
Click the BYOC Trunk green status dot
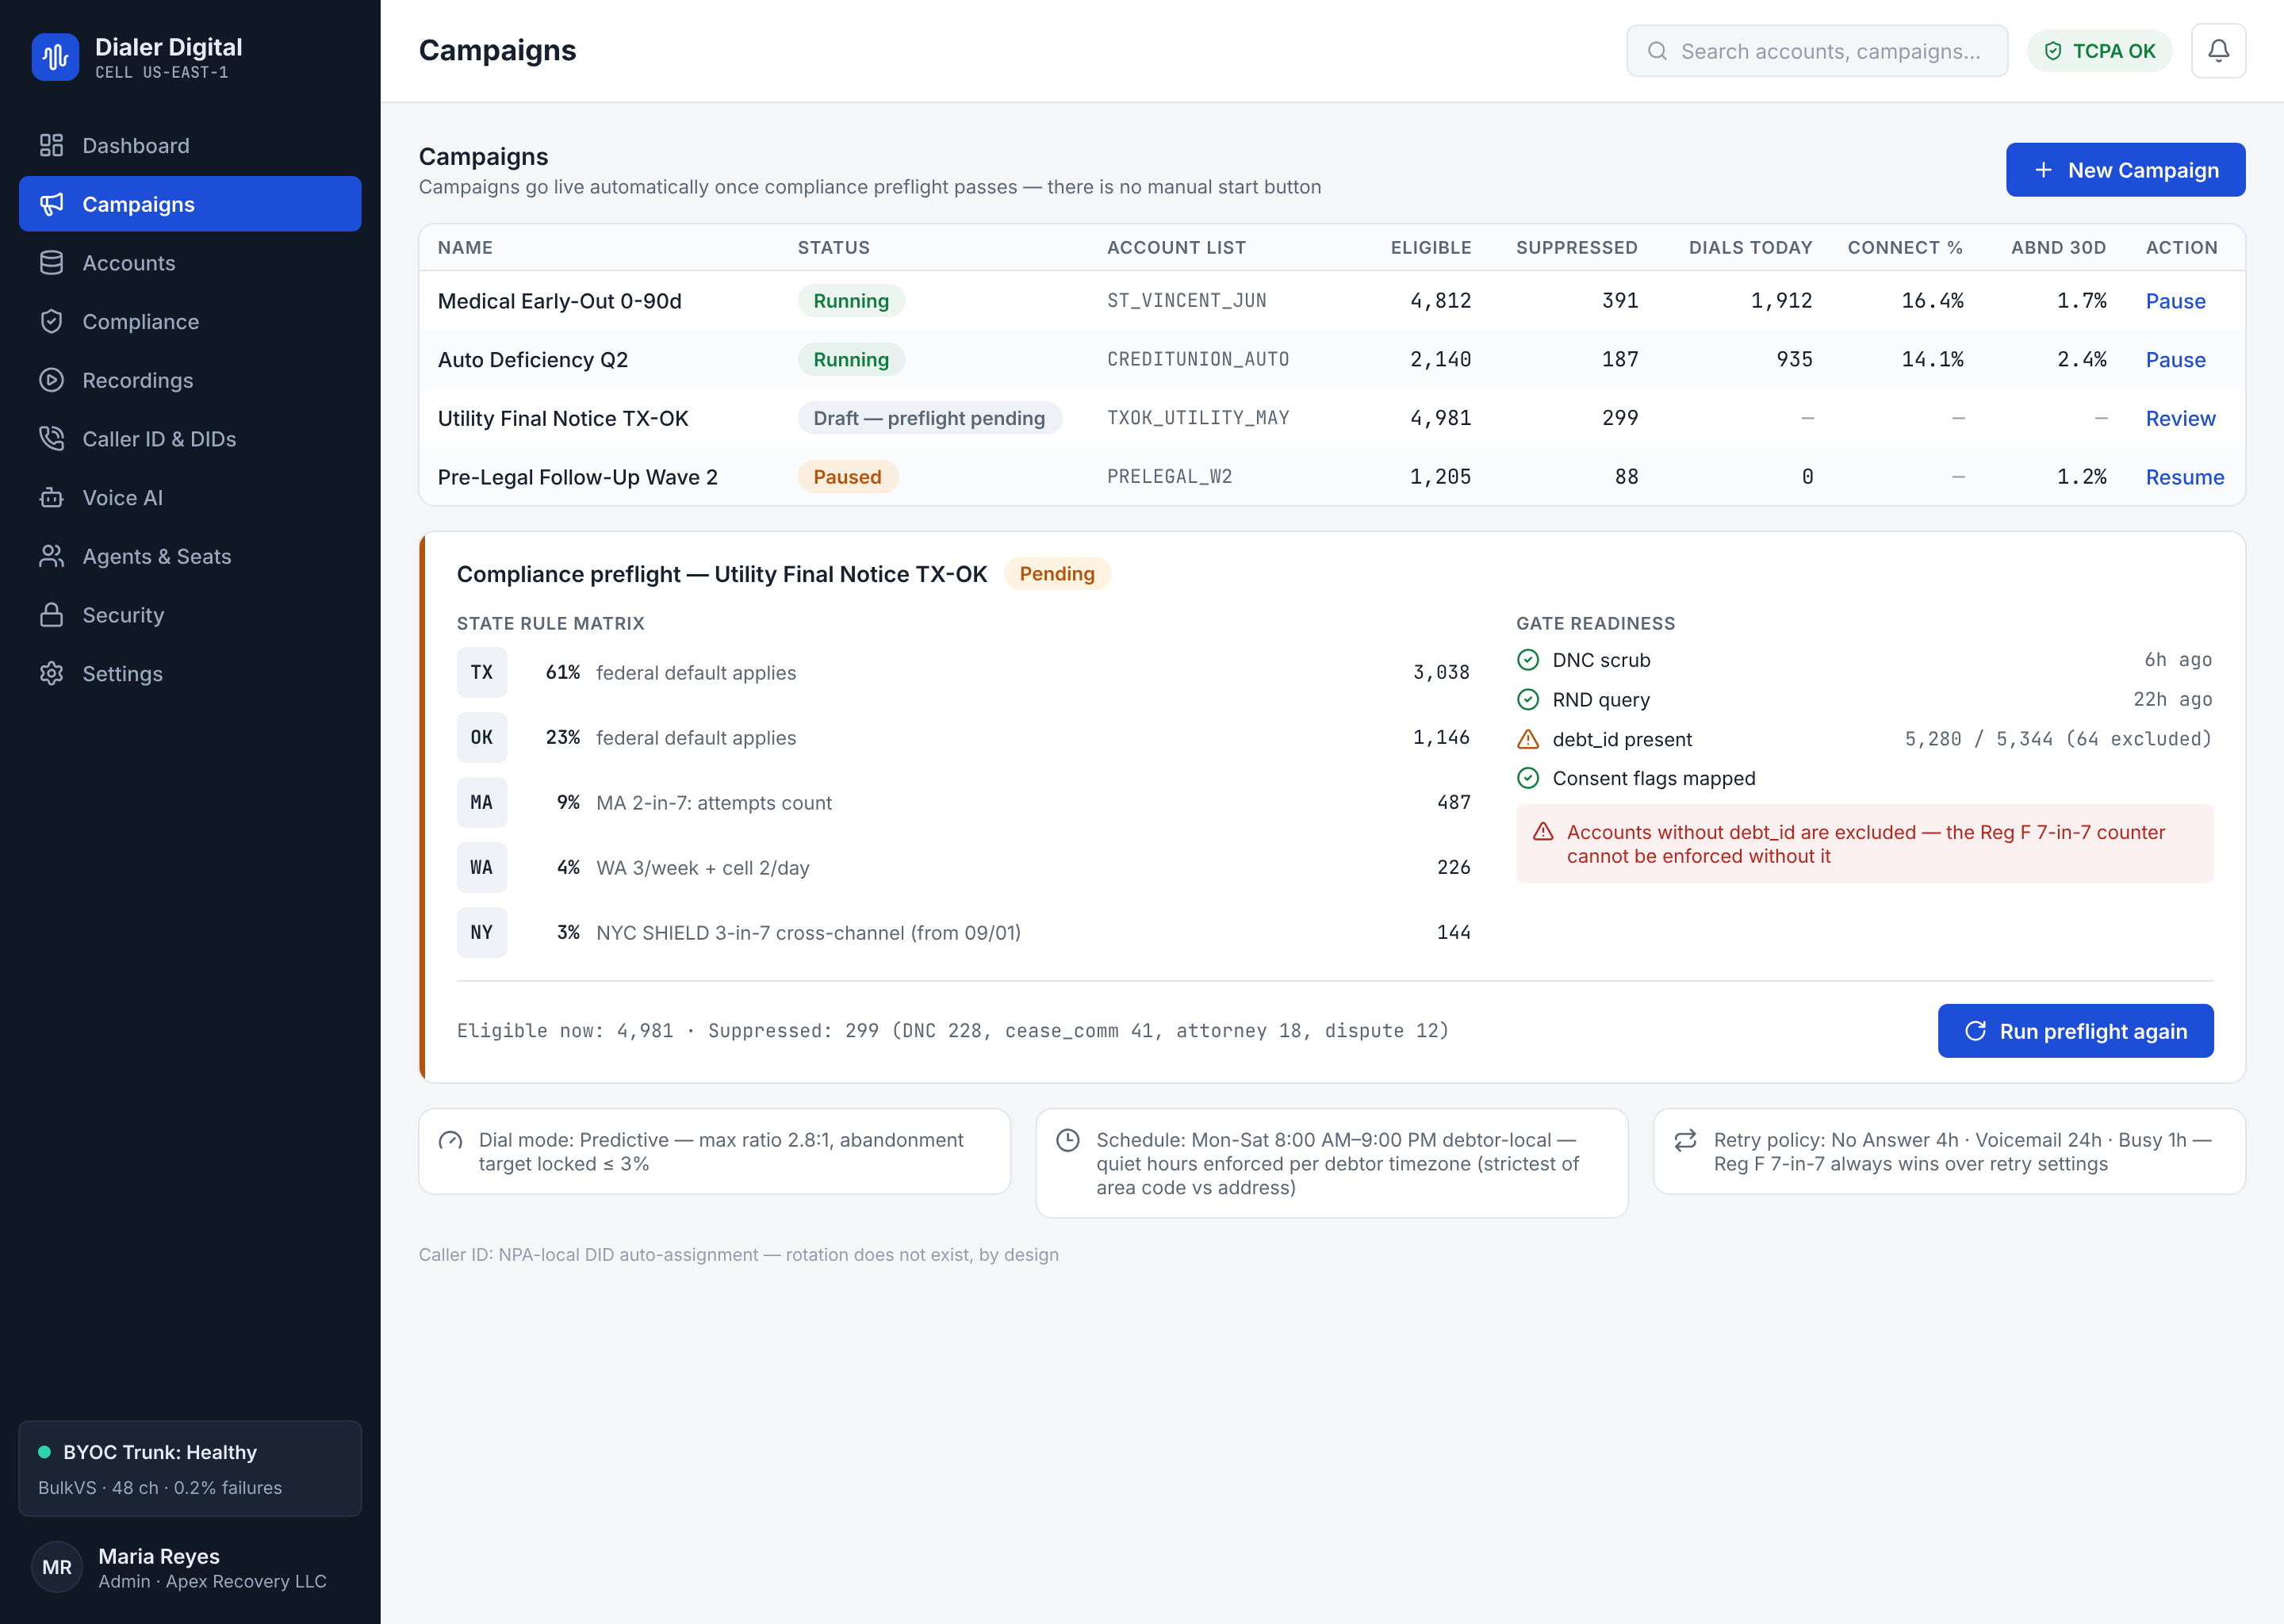tap(44, 1452)
